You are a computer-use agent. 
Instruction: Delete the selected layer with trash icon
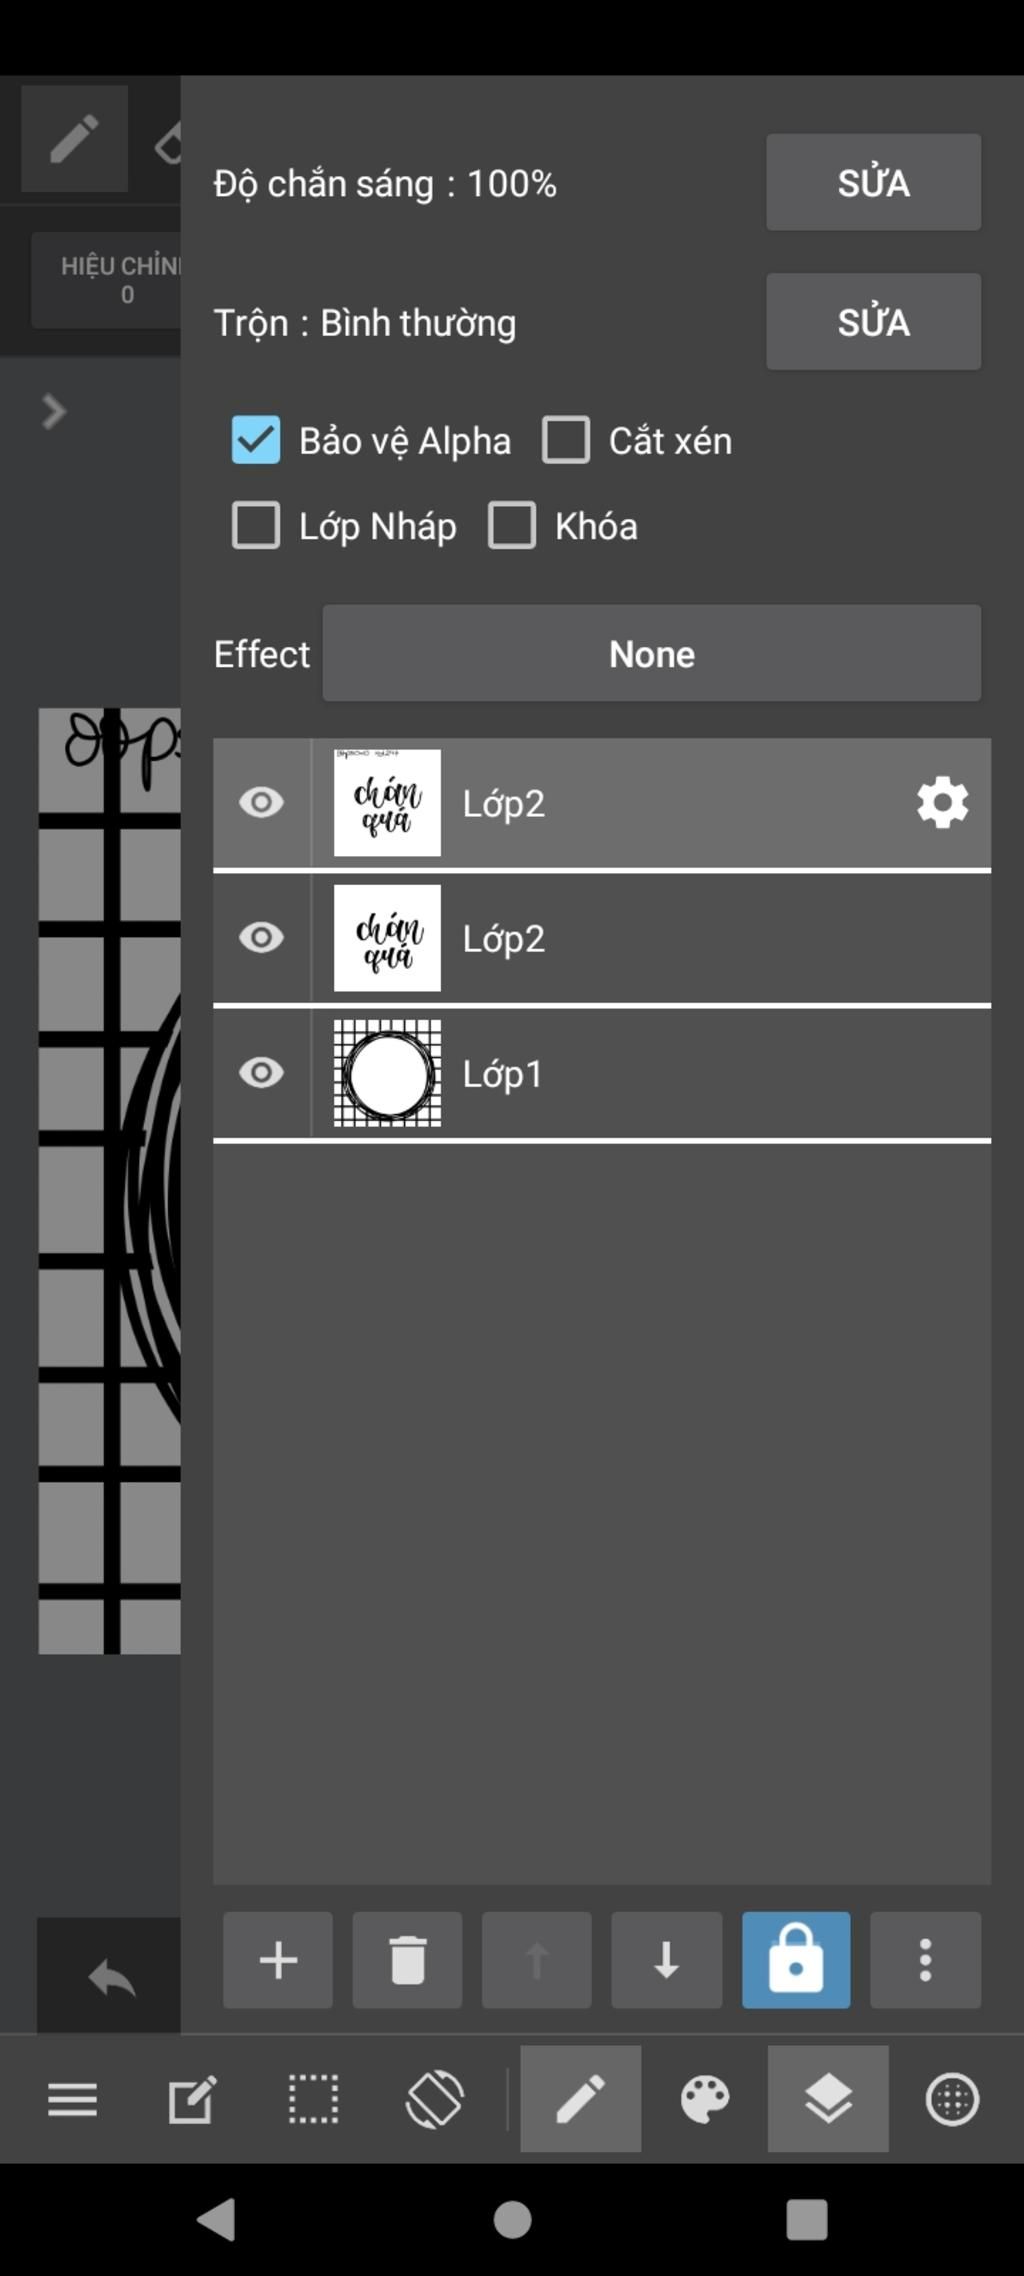[x=407, y=1960]
